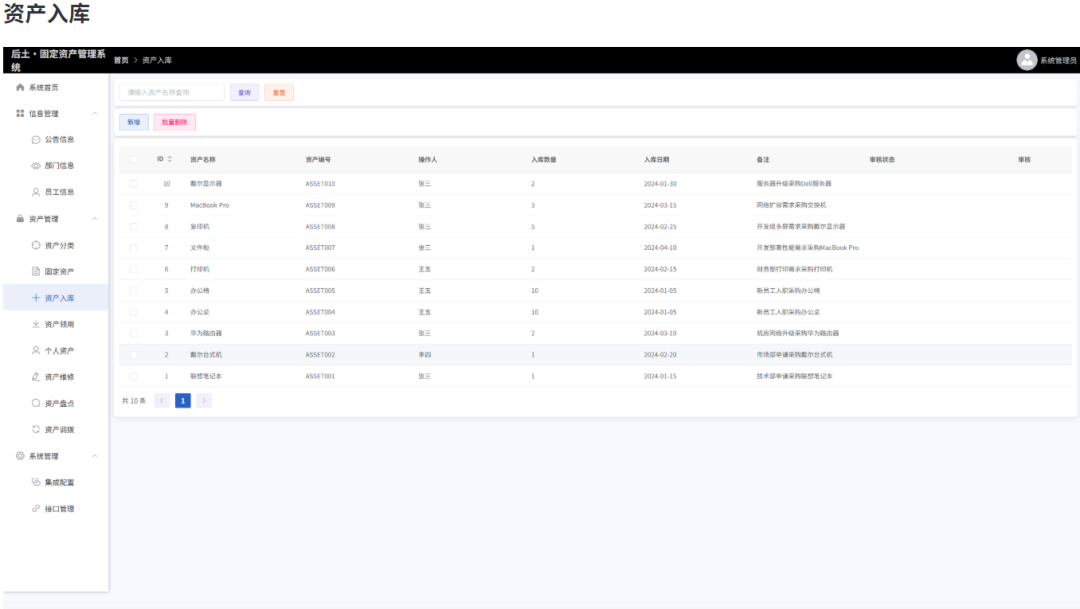1080x609 pixels.
Task: Check the row for 复印机 ASSET008
Action: tap(134, 227)
